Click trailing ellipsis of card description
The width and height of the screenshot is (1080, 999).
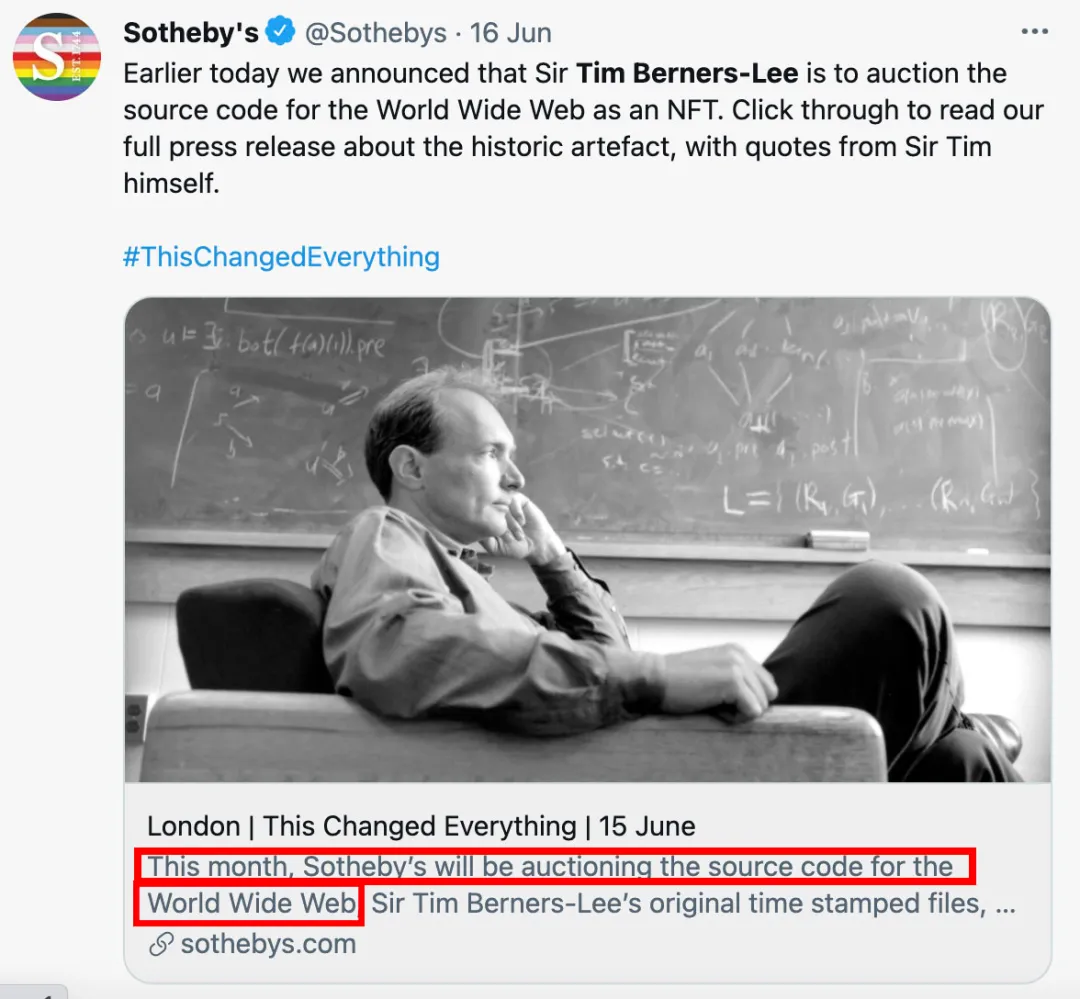(x=1006, y=906)
